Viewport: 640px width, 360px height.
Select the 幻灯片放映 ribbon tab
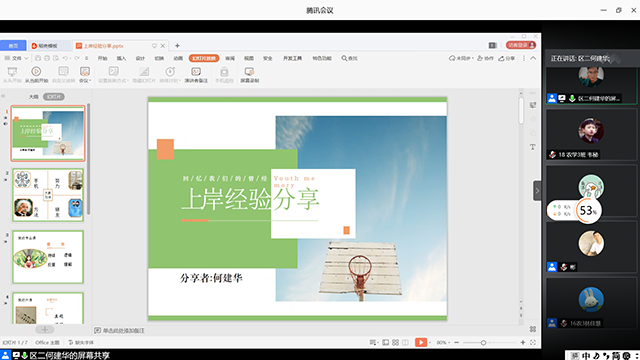click(204, 58)
